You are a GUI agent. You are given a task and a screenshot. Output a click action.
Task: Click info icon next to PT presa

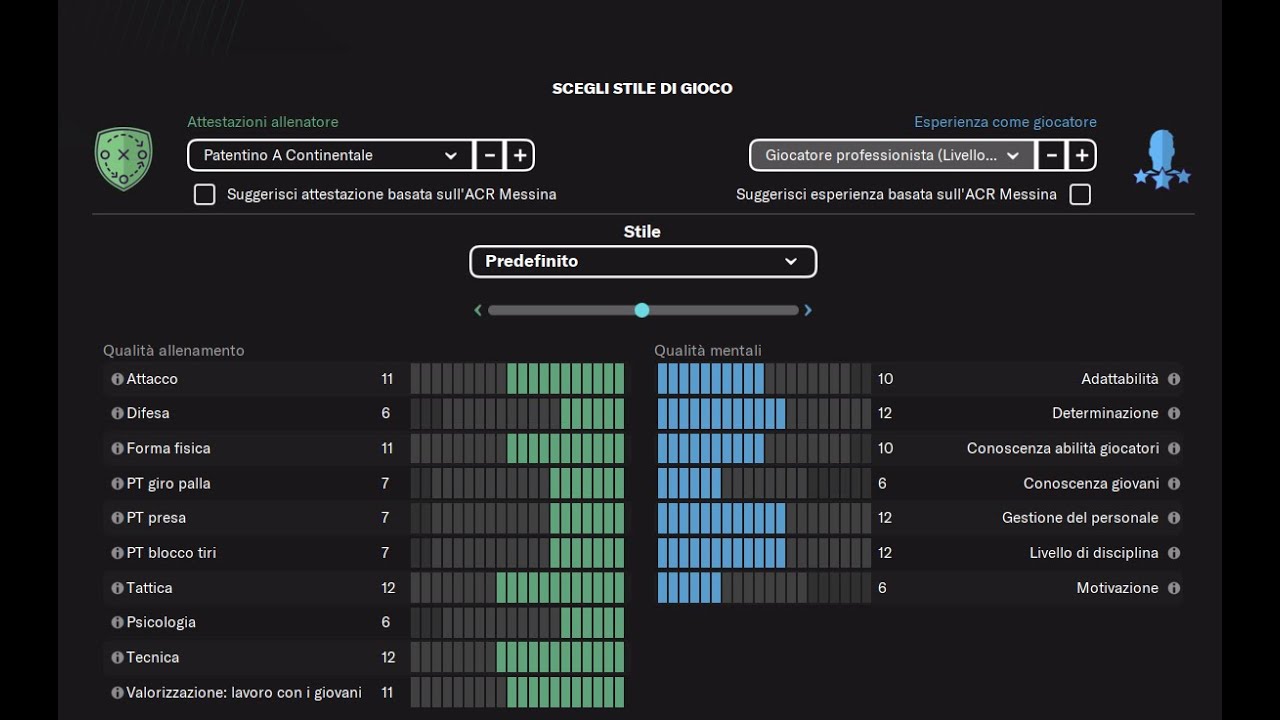click(x=117, y=518)
